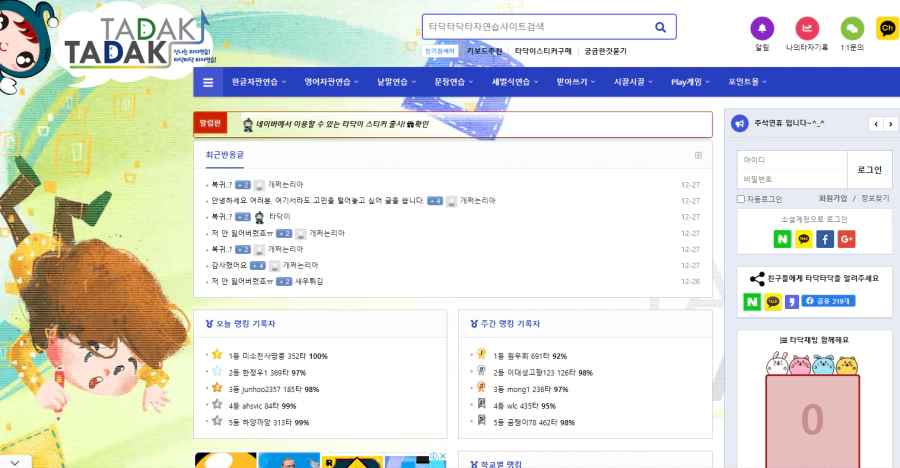
Task: Share via KakaoTalk share icon
Action: pyautogui.click(x=773, y=301)
